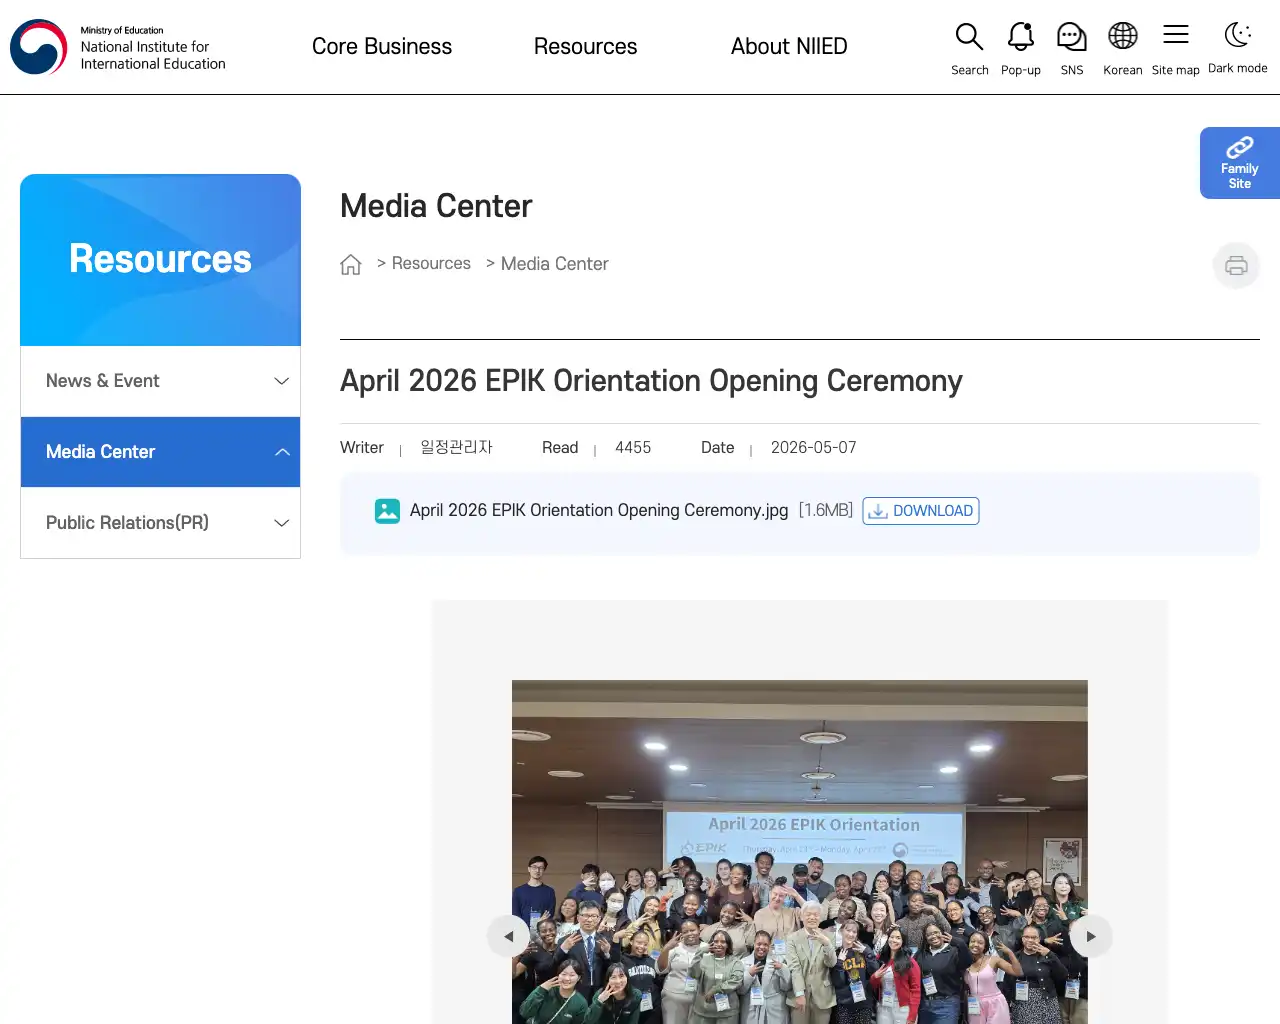The image size is (1280, 1024).
Task: Collapse Media Center sidebar section
Action: pyautogui.click(x=160, y=452)
